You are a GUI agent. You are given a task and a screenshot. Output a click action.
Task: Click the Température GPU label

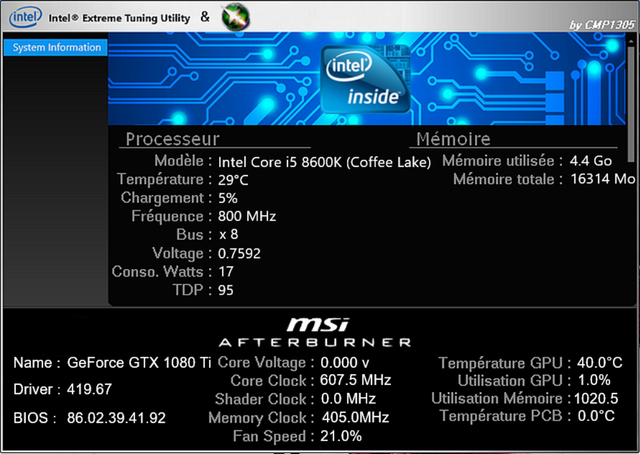pos(501,363)
